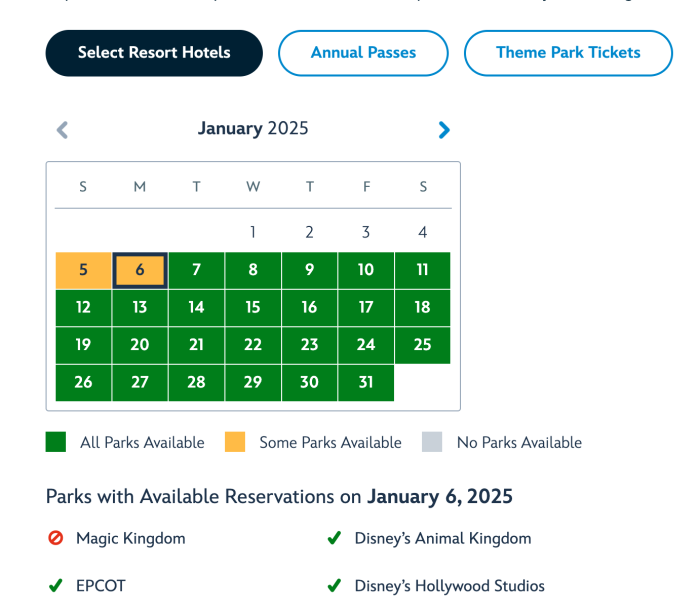The image size is (700, 611).
Task: Select the Select Resort Hotels tab
Action: pos(154,53)
